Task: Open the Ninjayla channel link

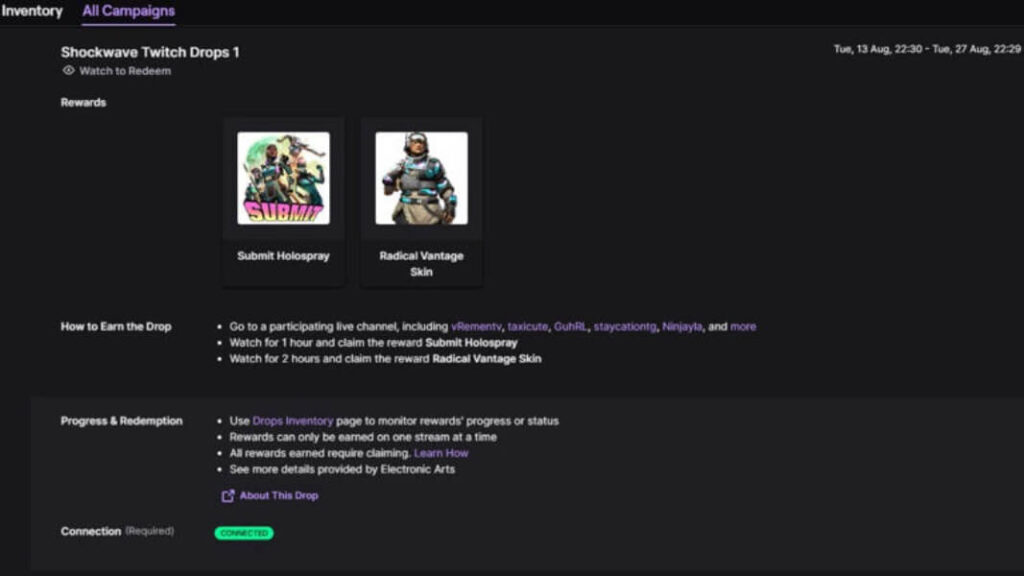Action: coord(682,327)
